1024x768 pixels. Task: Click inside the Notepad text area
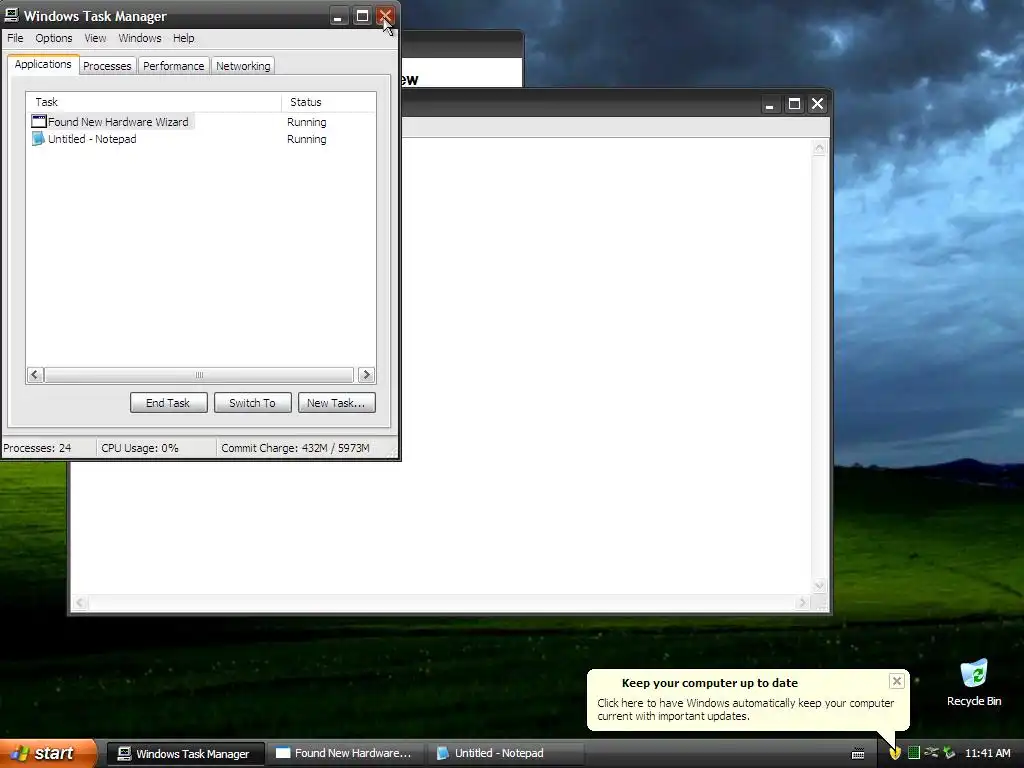[606, 366]
